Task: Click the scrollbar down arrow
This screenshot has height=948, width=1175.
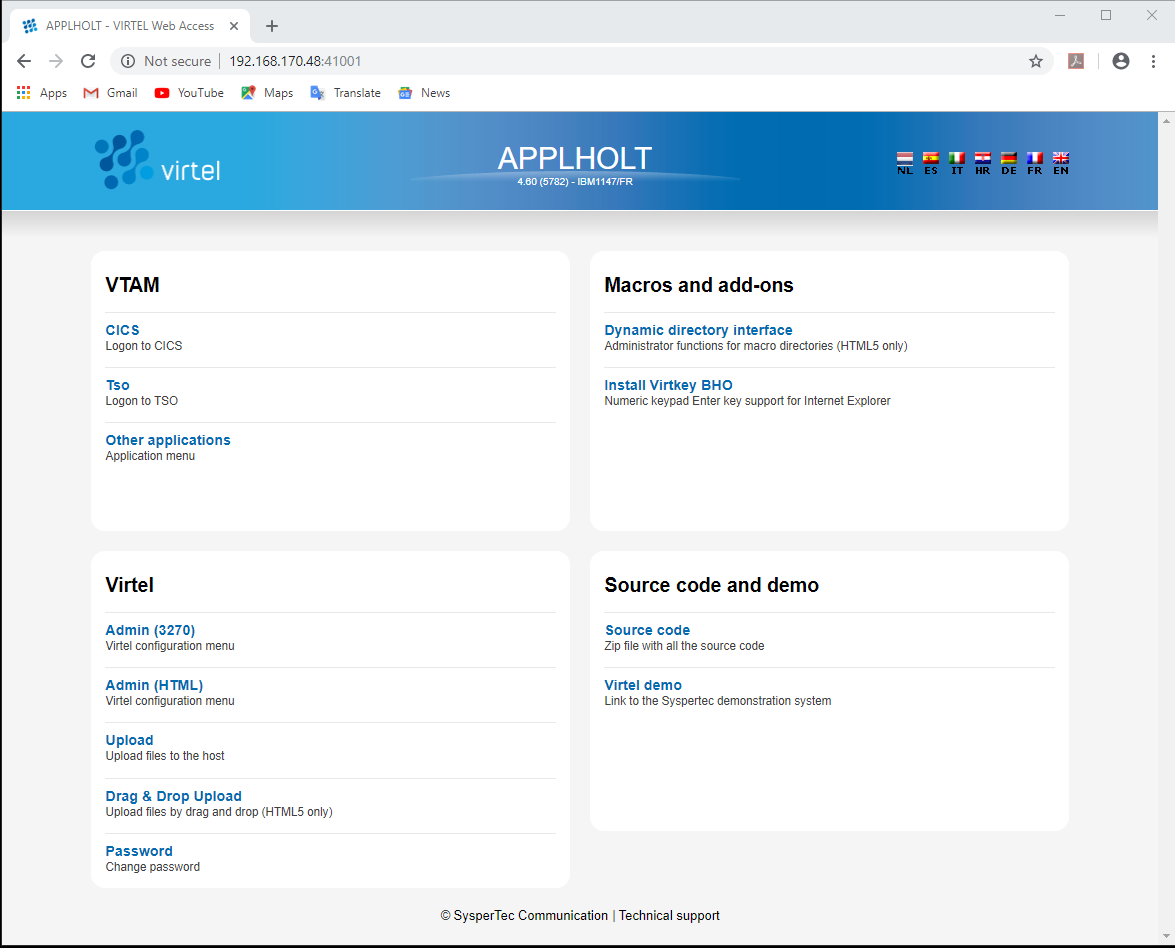Action: (1166, 935)
